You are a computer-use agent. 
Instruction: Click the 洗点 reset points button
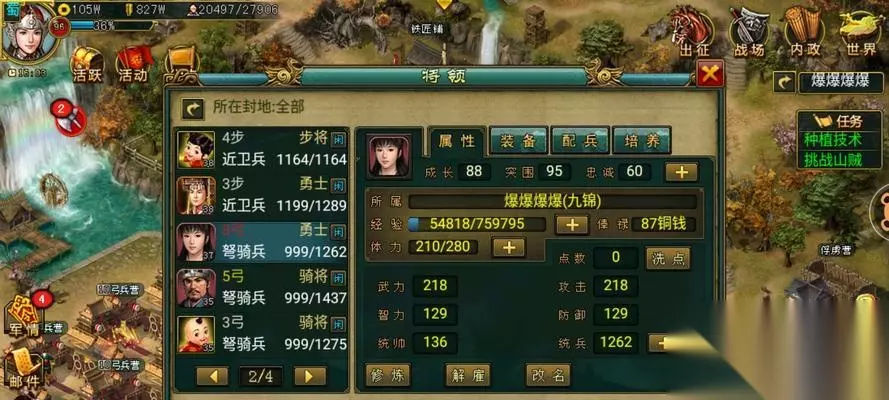click(x=668, y=258)
